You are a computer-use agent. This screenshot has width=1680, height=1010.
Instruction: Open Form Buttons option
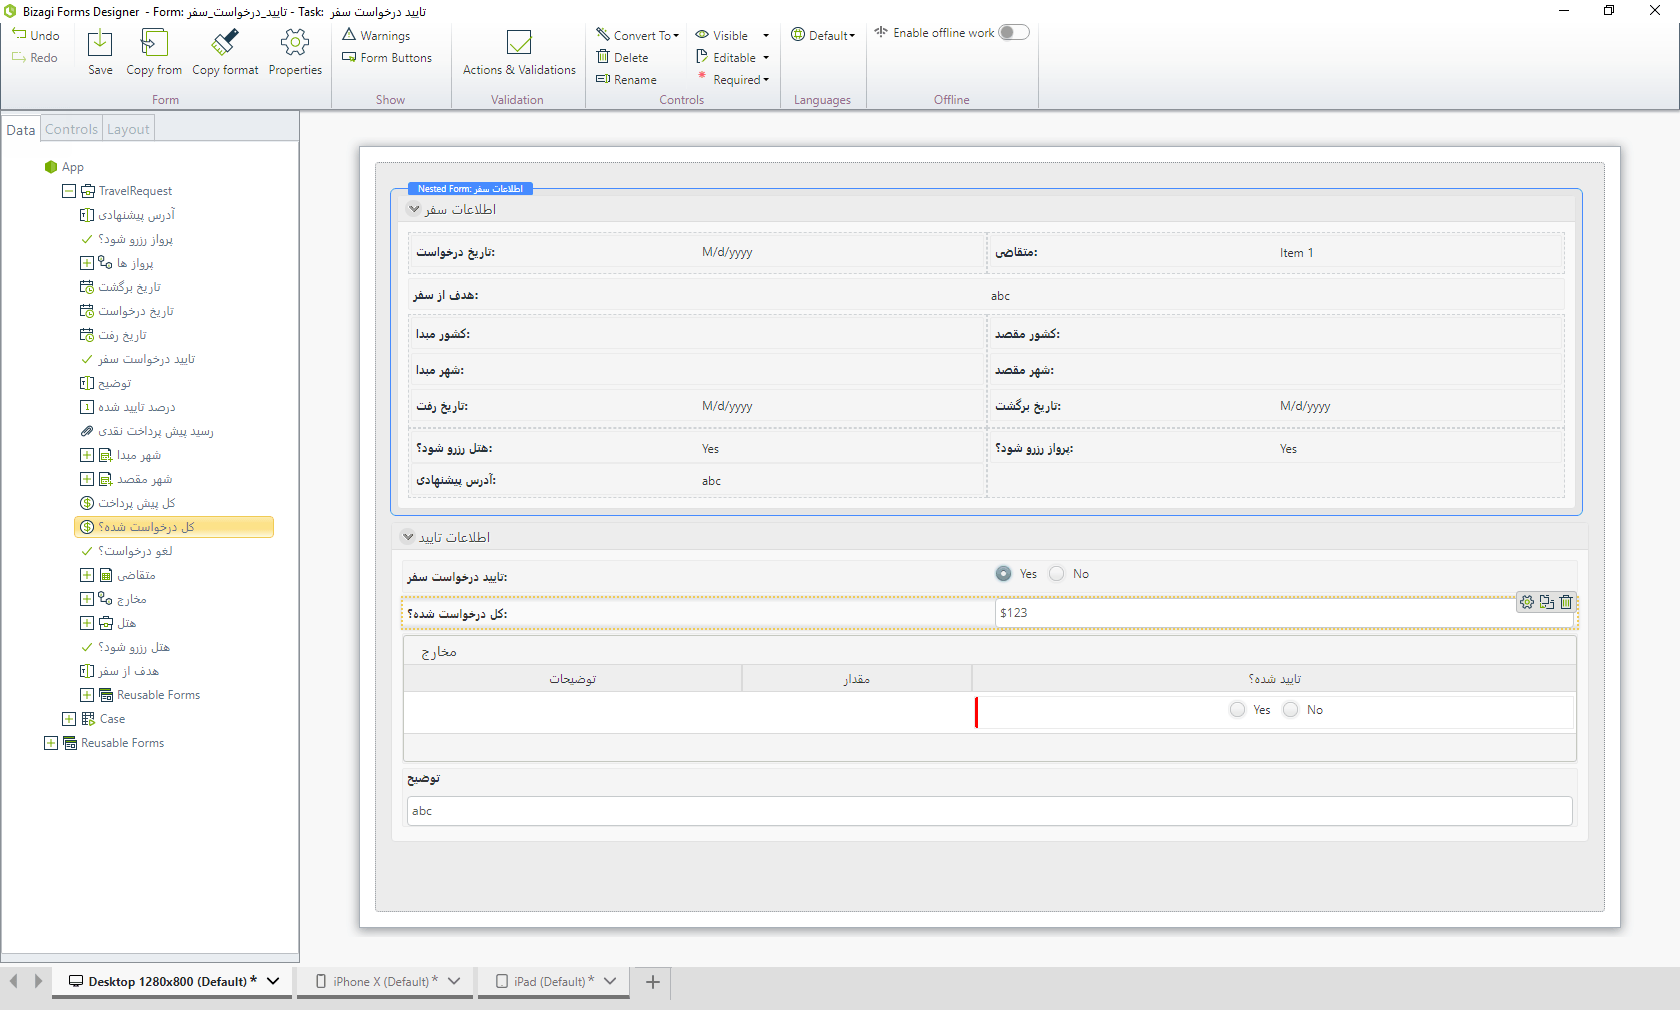pos(387,57)
